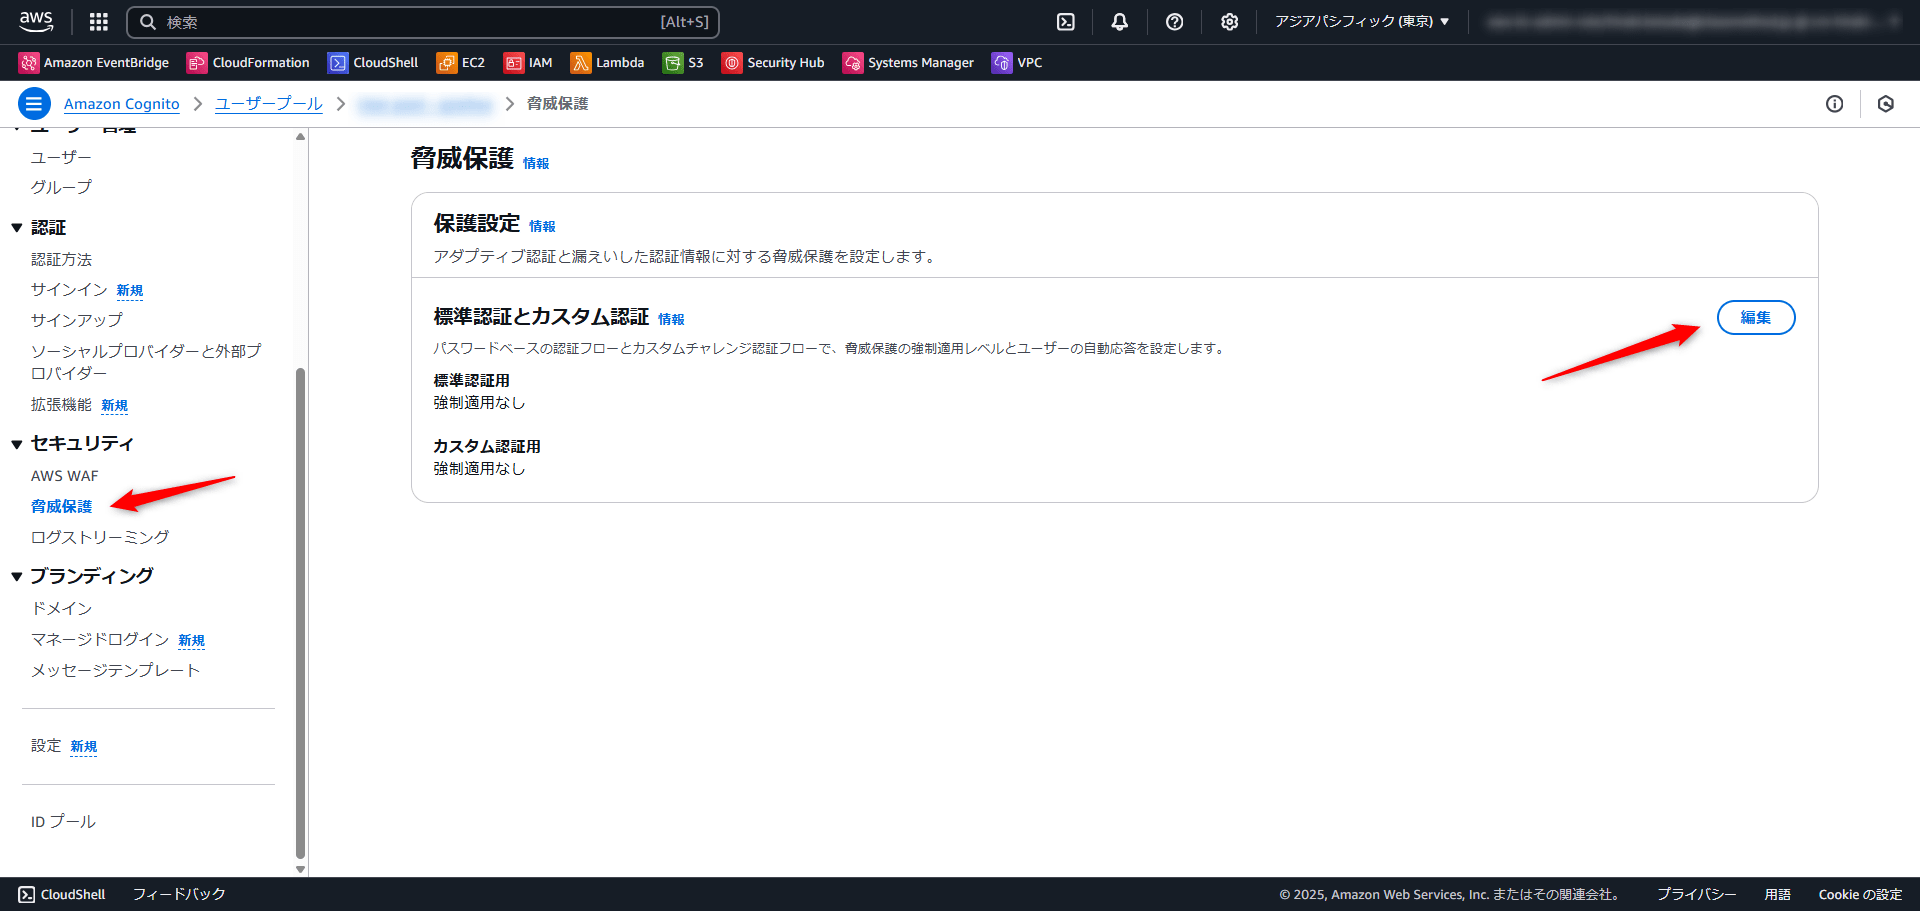This screenshot has height=911, width=1920.
Task: Open ログストリーミング in the sidebar
Action: 100,538
